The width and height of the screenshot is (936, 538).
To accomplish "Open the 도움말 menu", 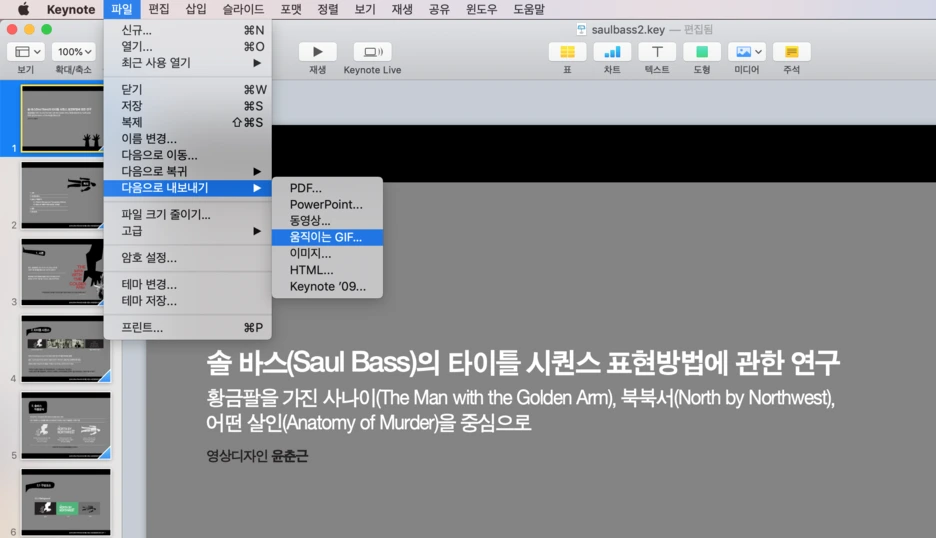I will [x=529, y=9].
